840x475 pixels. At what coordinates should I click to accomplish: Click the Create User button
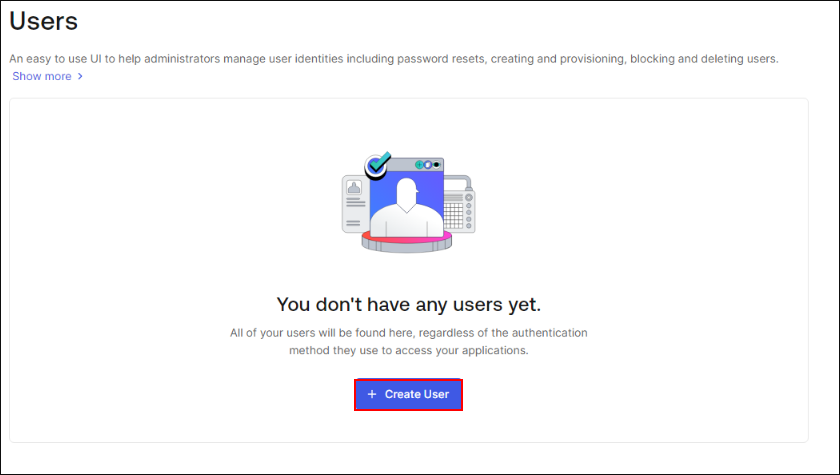click(408, 394)
